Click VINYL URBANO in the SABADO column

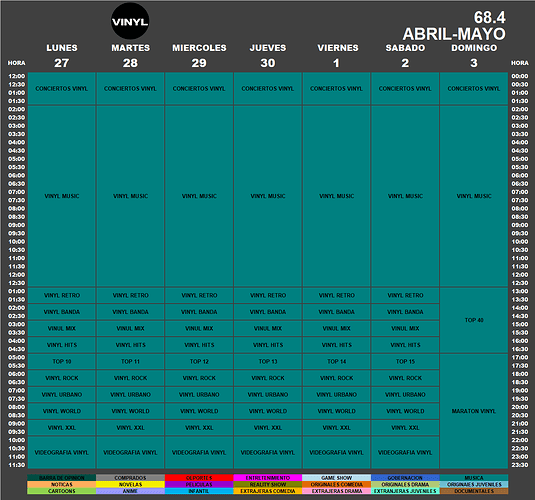click(x=405, y=395)
